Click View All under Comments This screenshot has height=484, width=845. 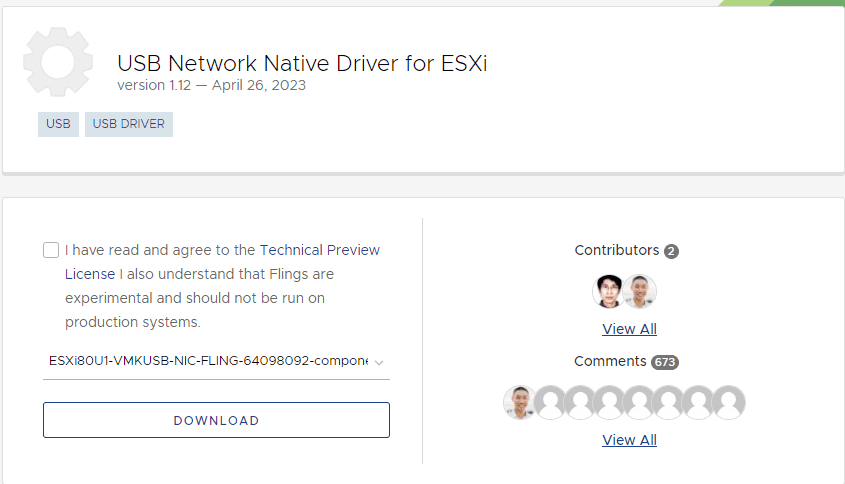pyautogui.click(x=629, y=440)
